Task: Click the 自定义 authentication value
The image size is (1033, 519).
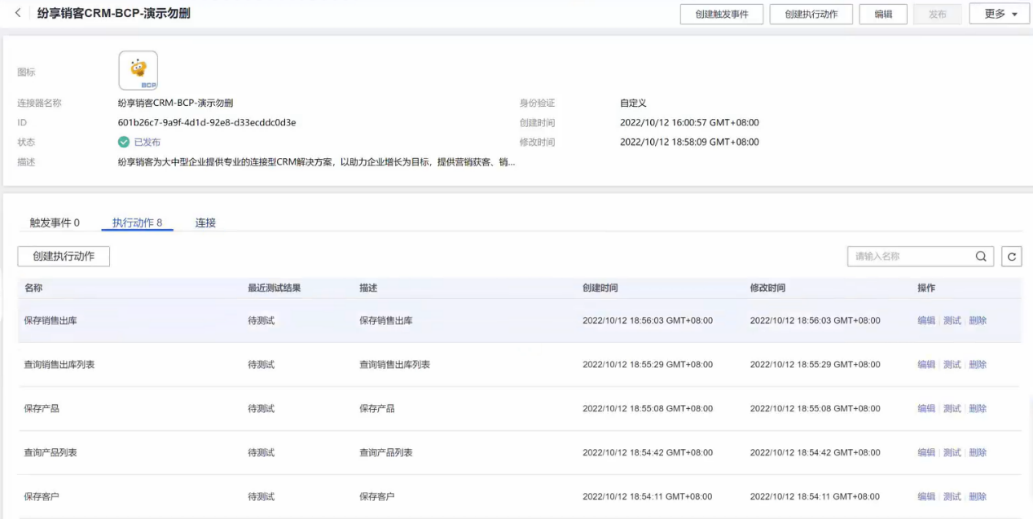Action: click(633, 103)
